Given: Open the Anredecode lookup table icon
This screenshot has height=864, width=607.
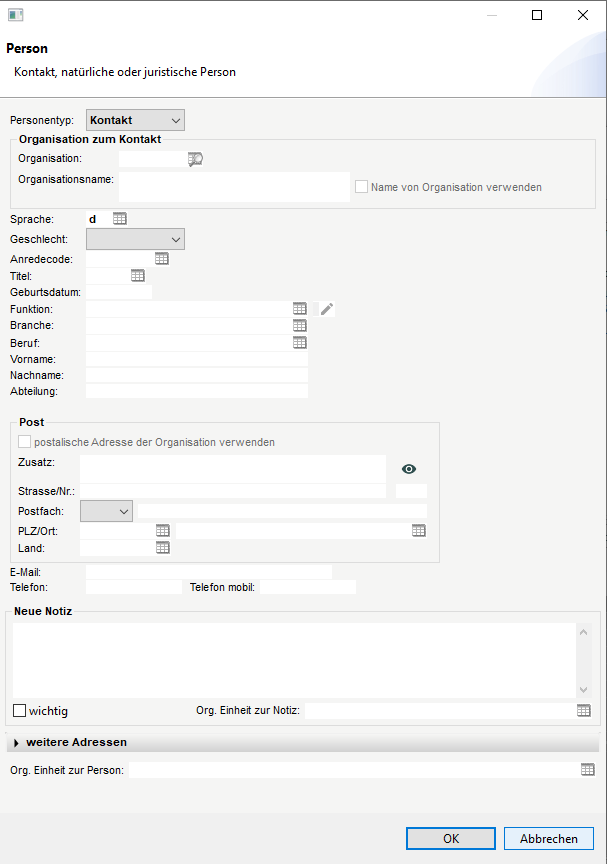Looking at the screenshot, I should pyautogui.click(x=162, y=258).
